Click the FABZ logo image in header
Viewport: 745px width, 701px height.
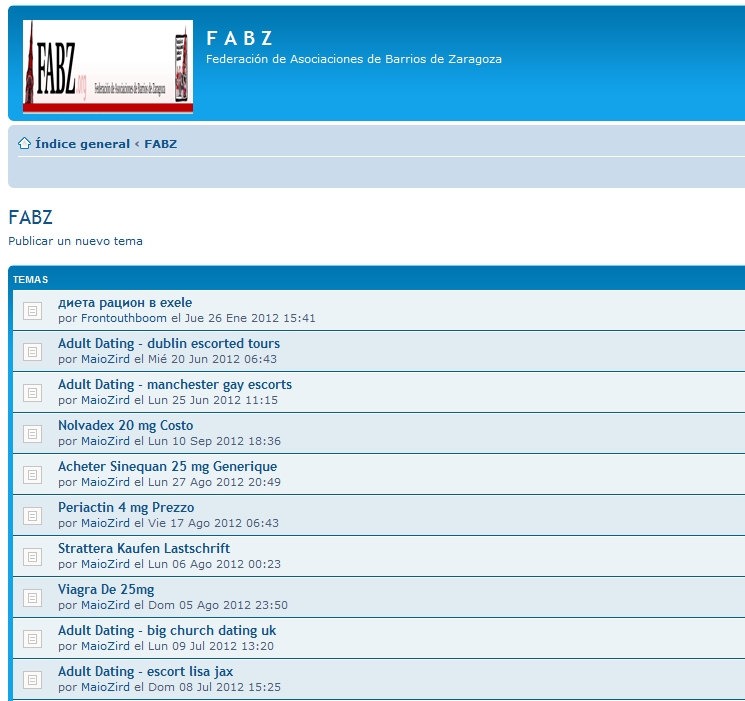click(108, 67)
